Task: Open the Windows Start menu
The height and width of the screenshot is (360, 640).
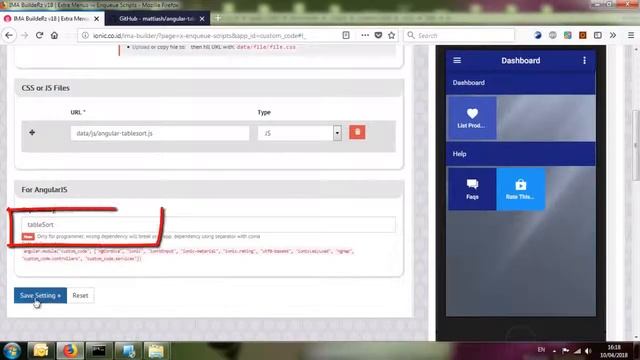Action: 12,351
